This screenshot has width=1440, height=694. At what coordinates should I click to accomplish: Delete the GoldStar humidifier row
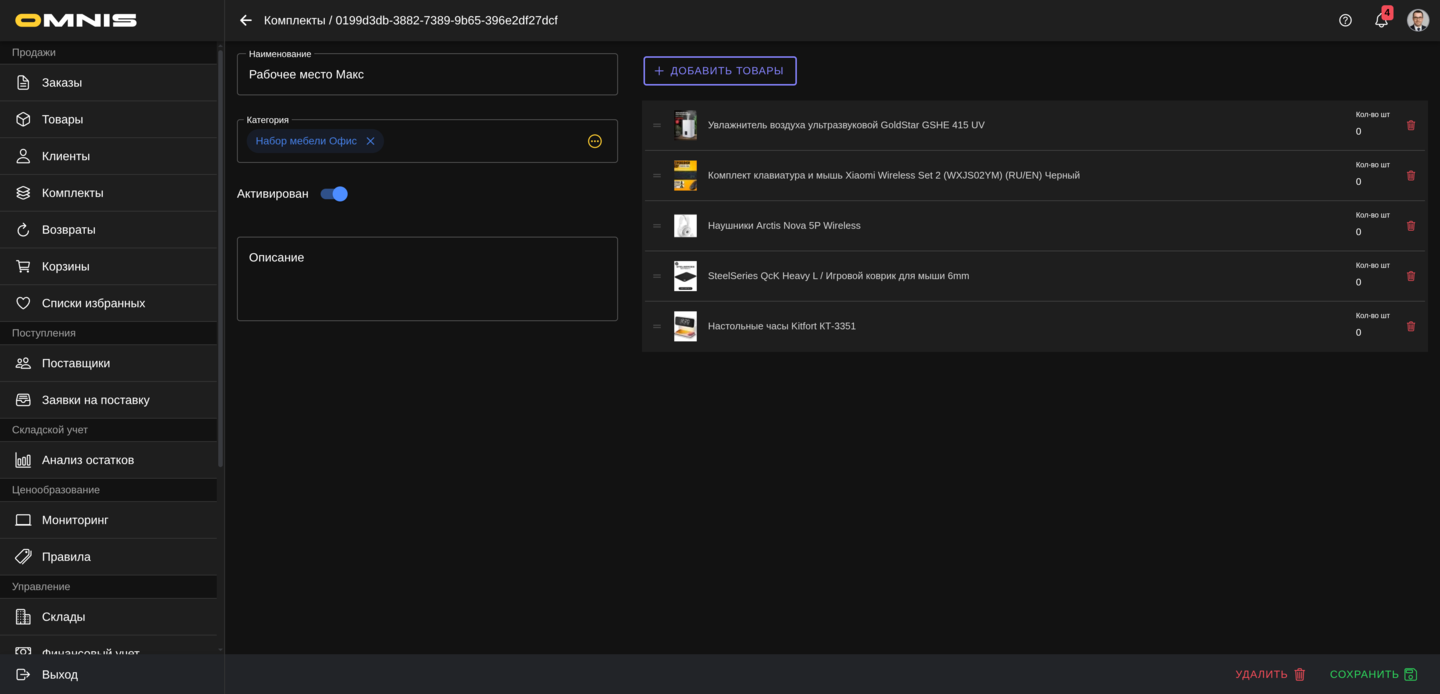click(x=1411, y=125)
